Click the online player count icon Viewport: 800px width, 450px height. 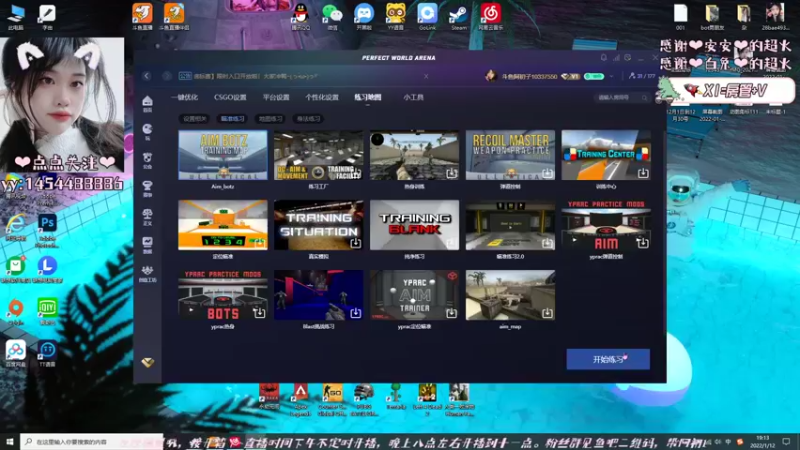pyautogui.click(x=632, y=76)
